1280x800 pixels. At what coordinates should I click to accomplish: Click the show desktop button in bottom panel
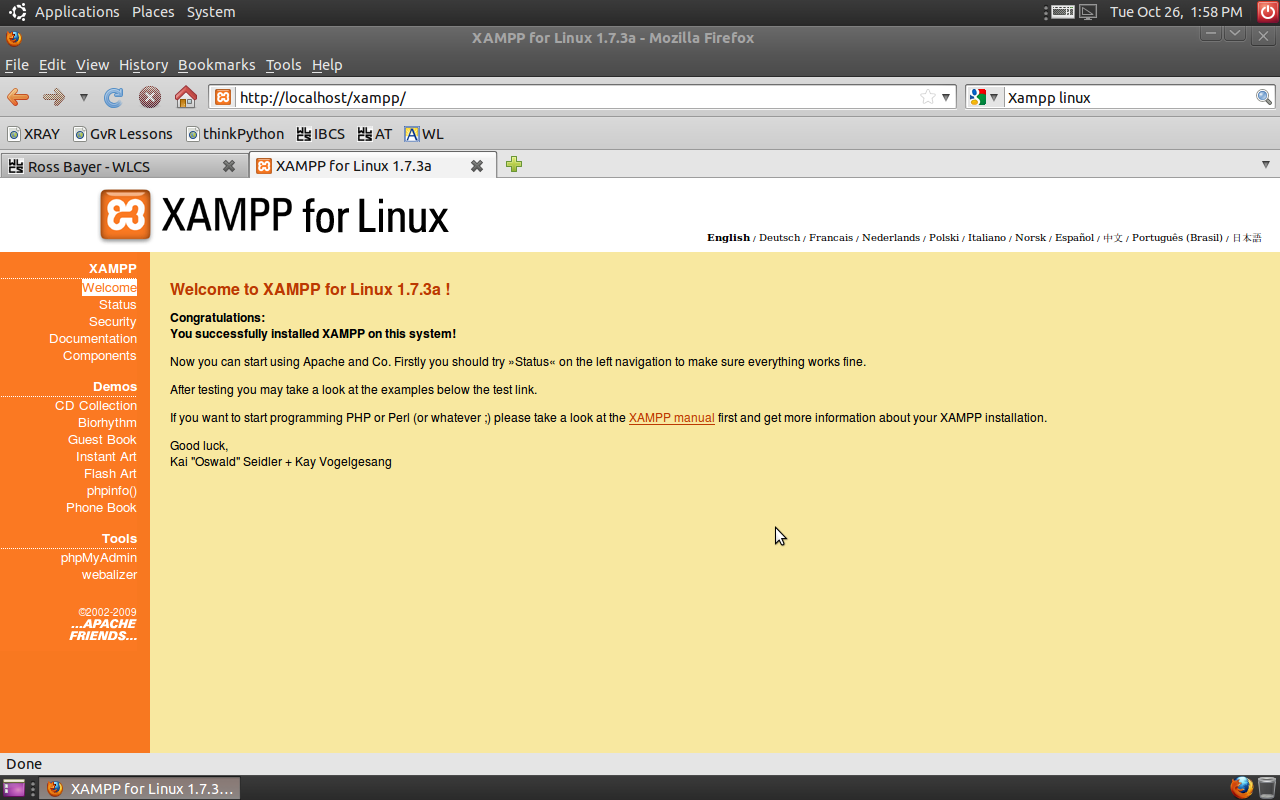pos(14,788)
